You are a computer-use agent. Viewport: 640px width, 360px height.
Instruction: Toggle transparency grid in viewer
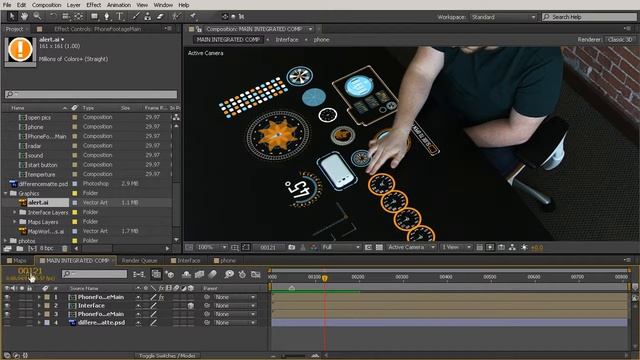[379, 247]
